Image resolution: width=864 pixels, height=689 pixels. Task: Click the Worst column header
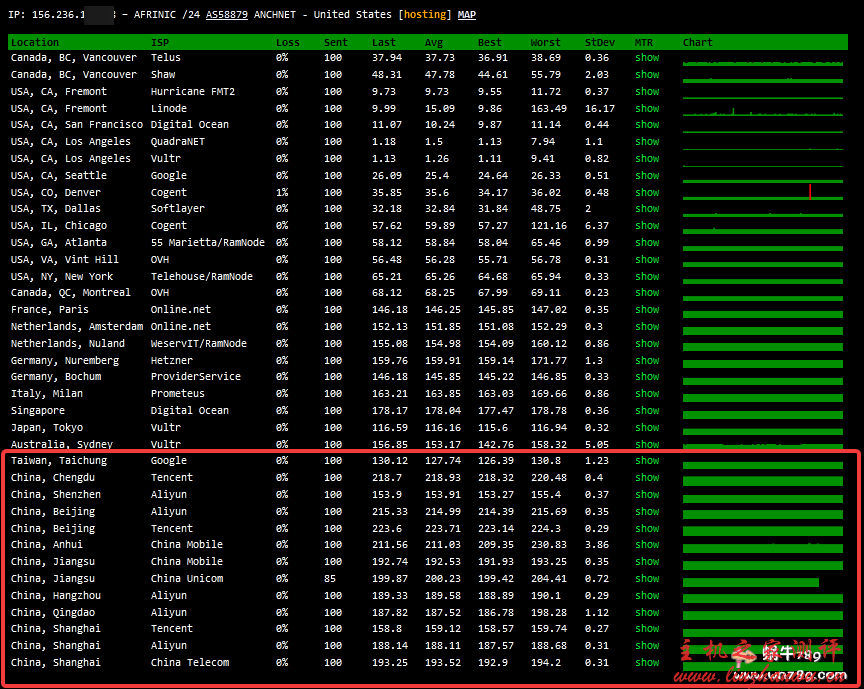coord(546,42)
